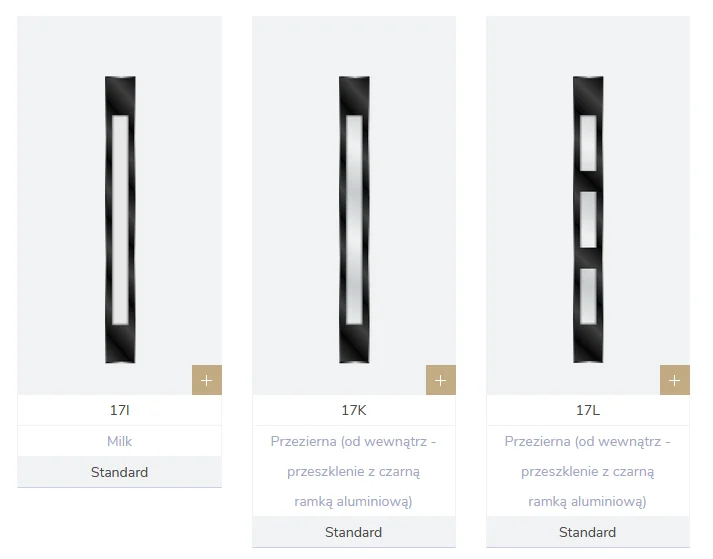Add the 17K glazing with its plus icon
The image size is (713, 559).
point(440,380)
